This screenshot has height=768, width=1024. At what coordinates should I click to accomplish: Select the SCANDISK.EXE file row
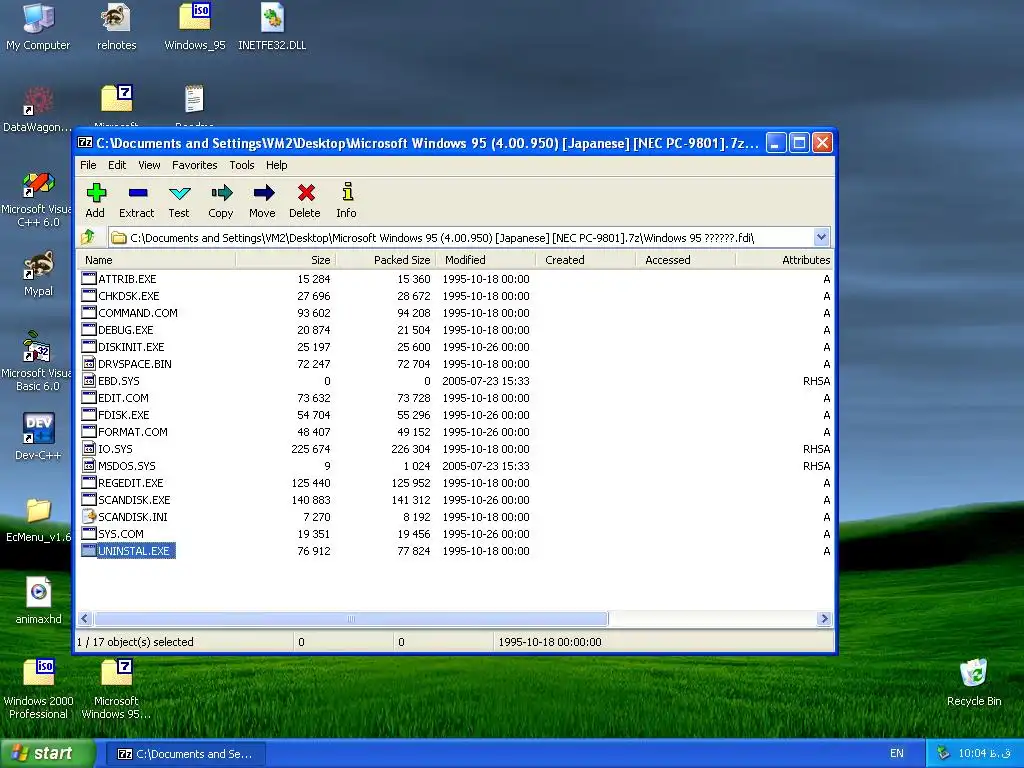coord(455,500)
